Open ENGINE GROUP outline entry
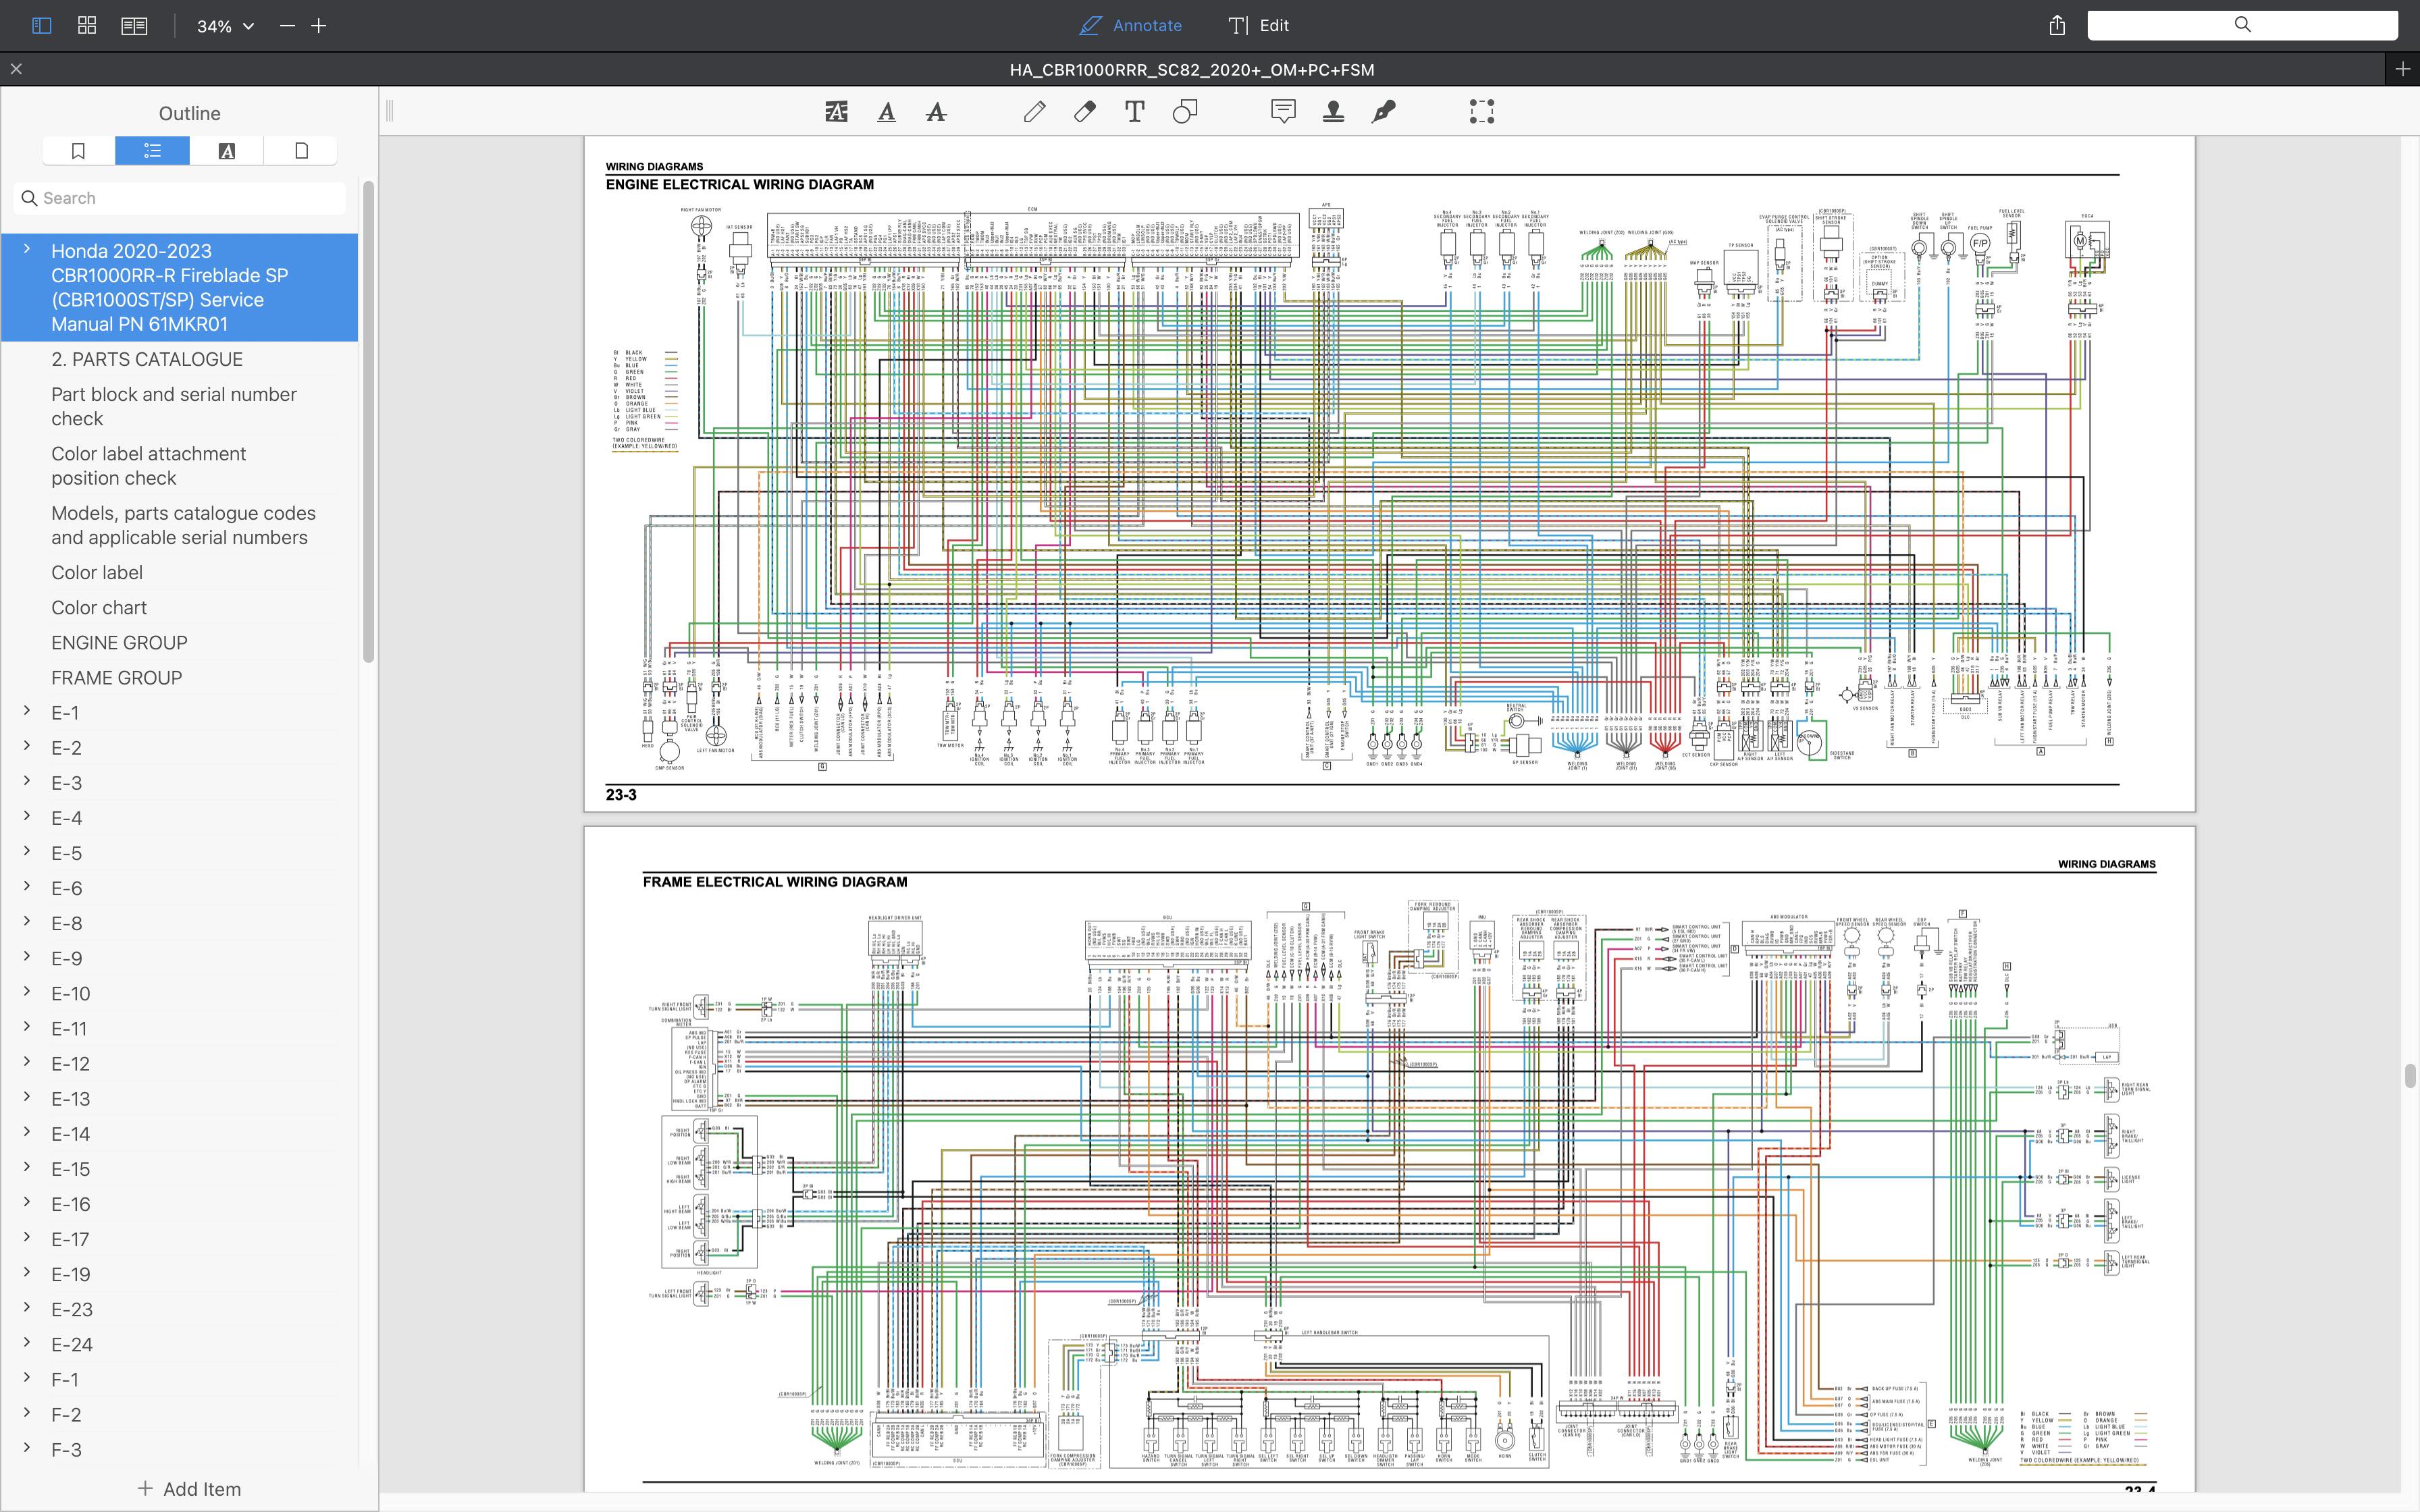 click(119, 642)
